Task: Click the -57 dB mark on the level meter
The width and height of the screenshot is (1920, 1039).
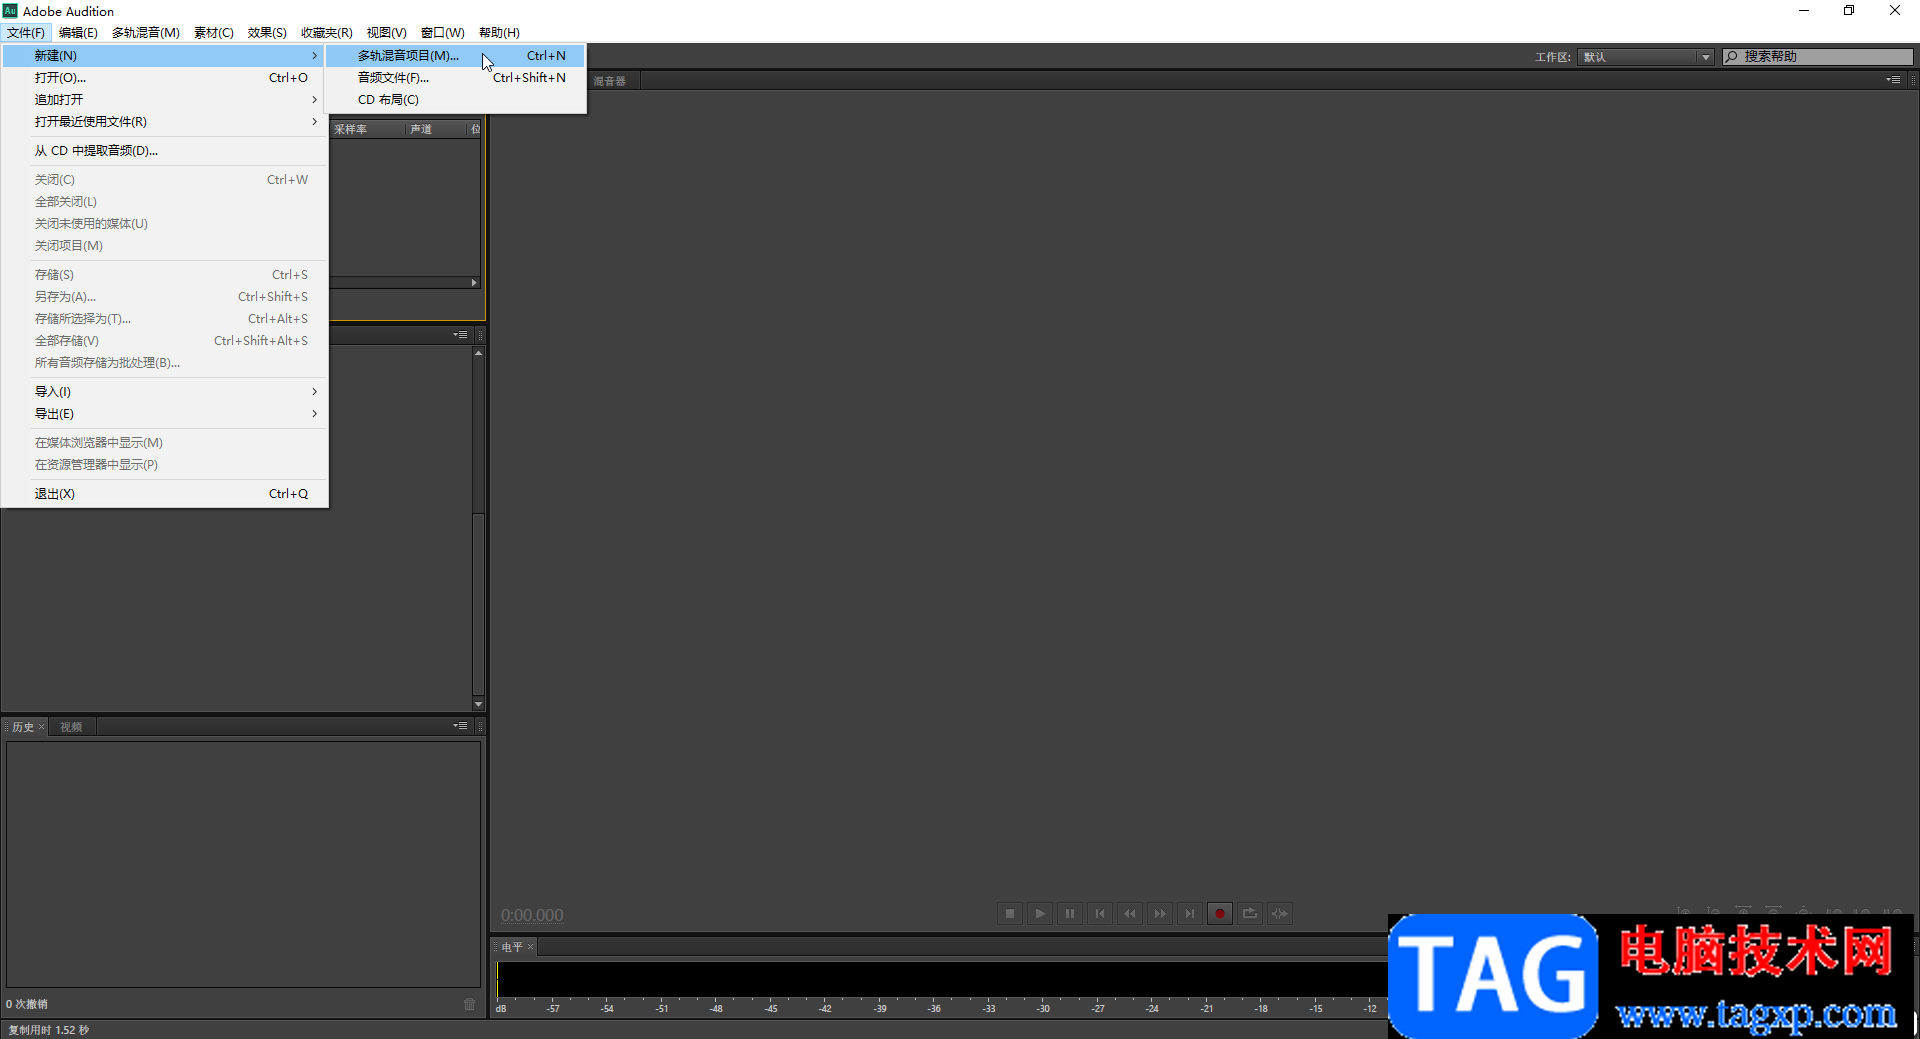Action: pyautogui.click(x=553, y=1009)
